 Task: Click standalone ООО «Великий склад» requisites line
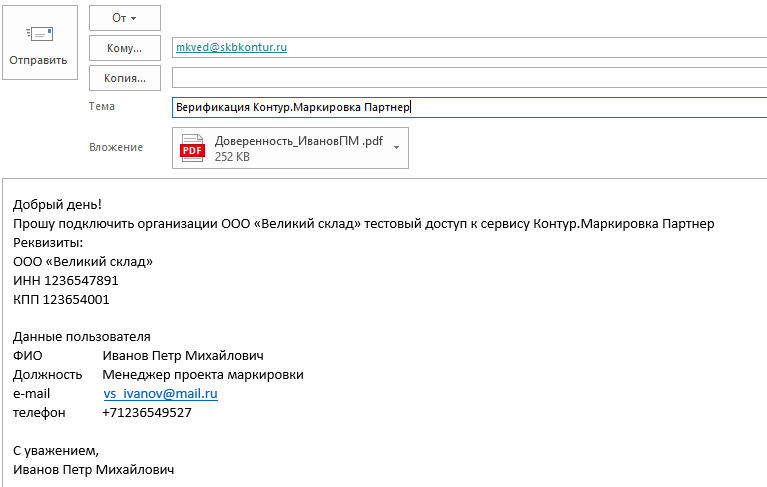[83, 262]
